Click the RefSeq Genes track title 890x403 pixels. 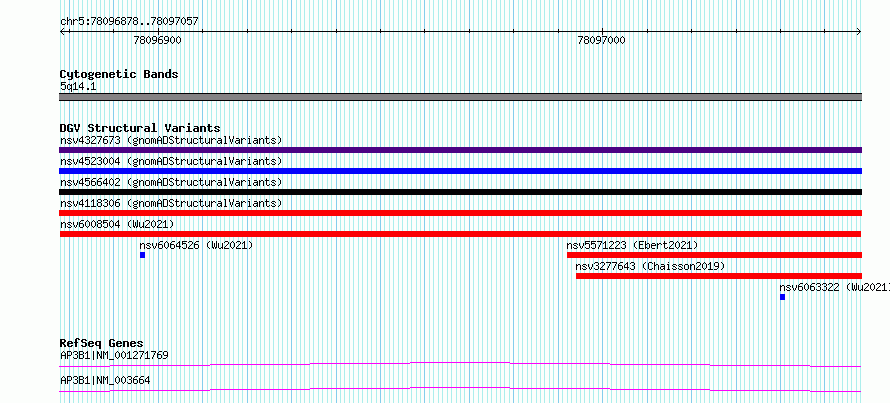click(102, 343)
